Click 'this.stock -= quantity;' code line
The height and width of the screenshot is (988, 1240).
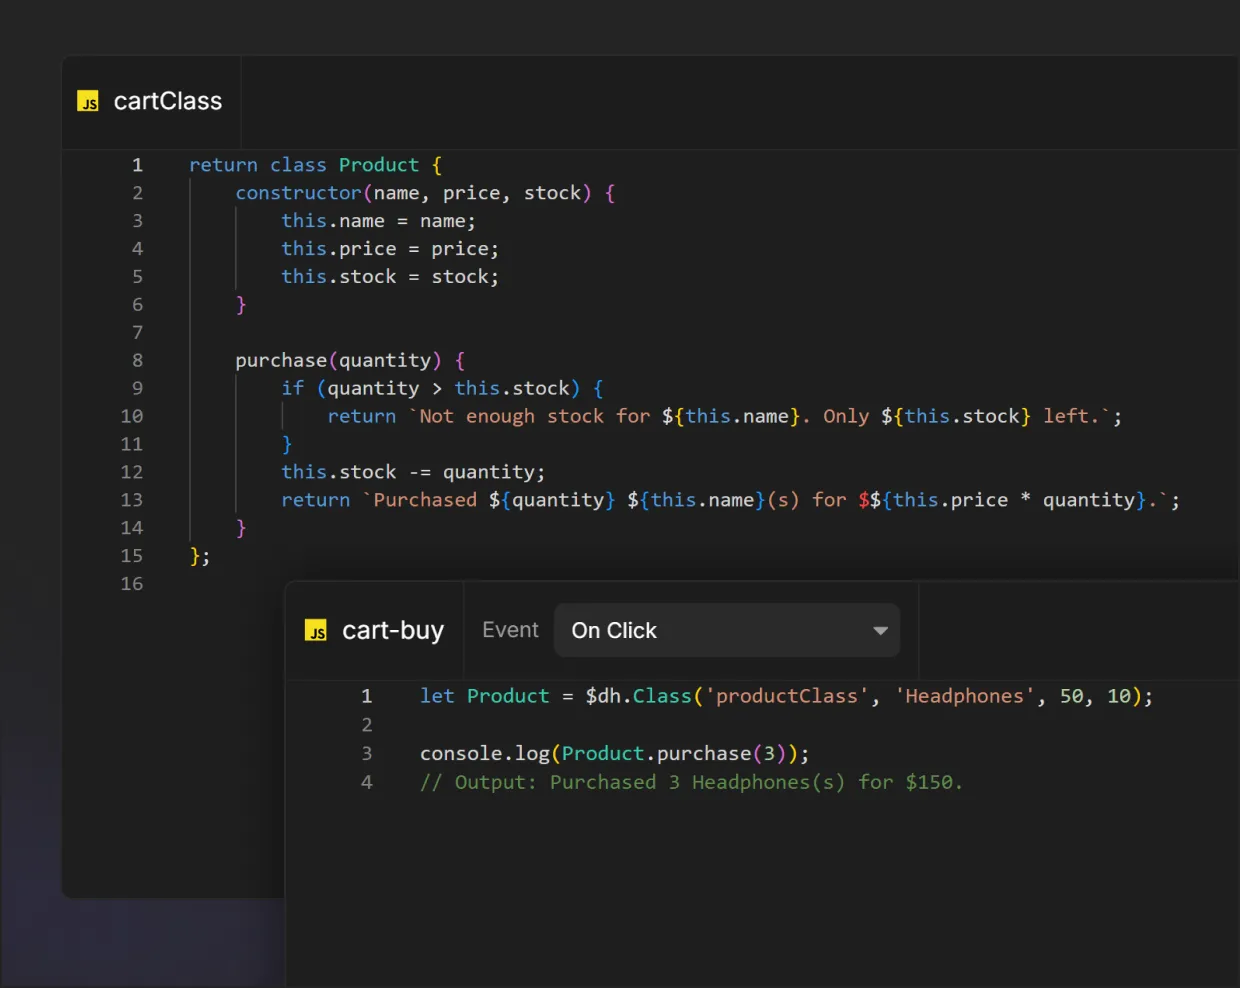tap(413, 473)
